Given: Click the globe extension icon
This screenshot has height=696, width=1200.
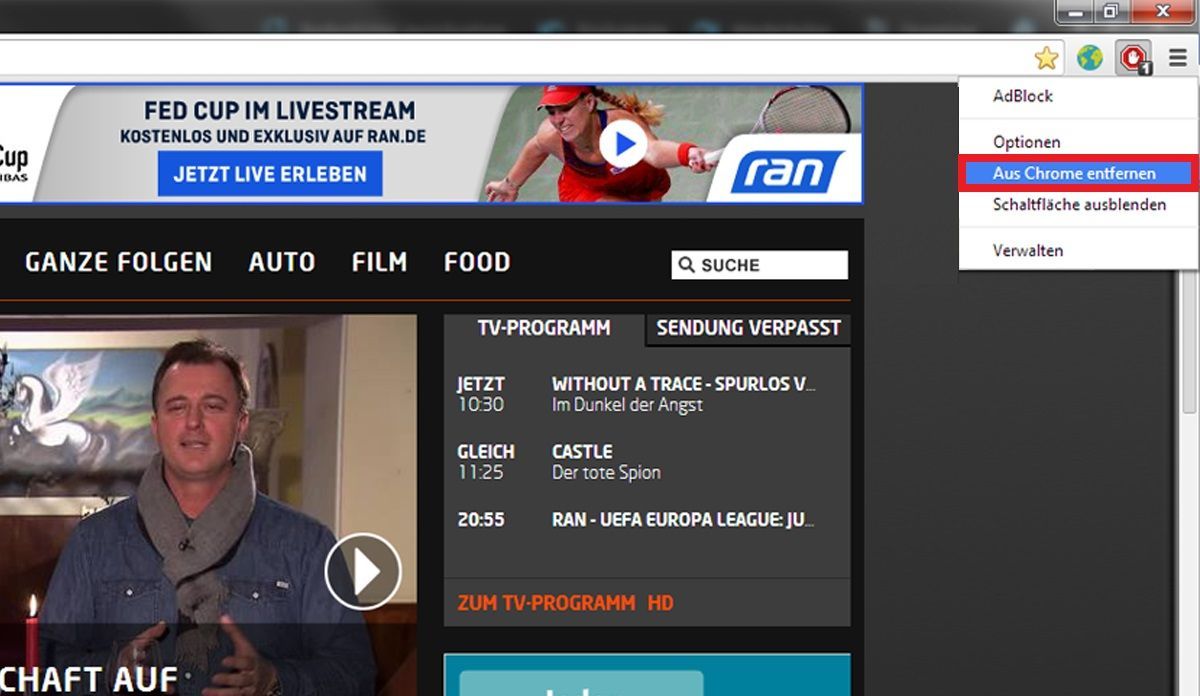Looking at the screenshot, I should pyautogui.click(x=1089, y=58).
